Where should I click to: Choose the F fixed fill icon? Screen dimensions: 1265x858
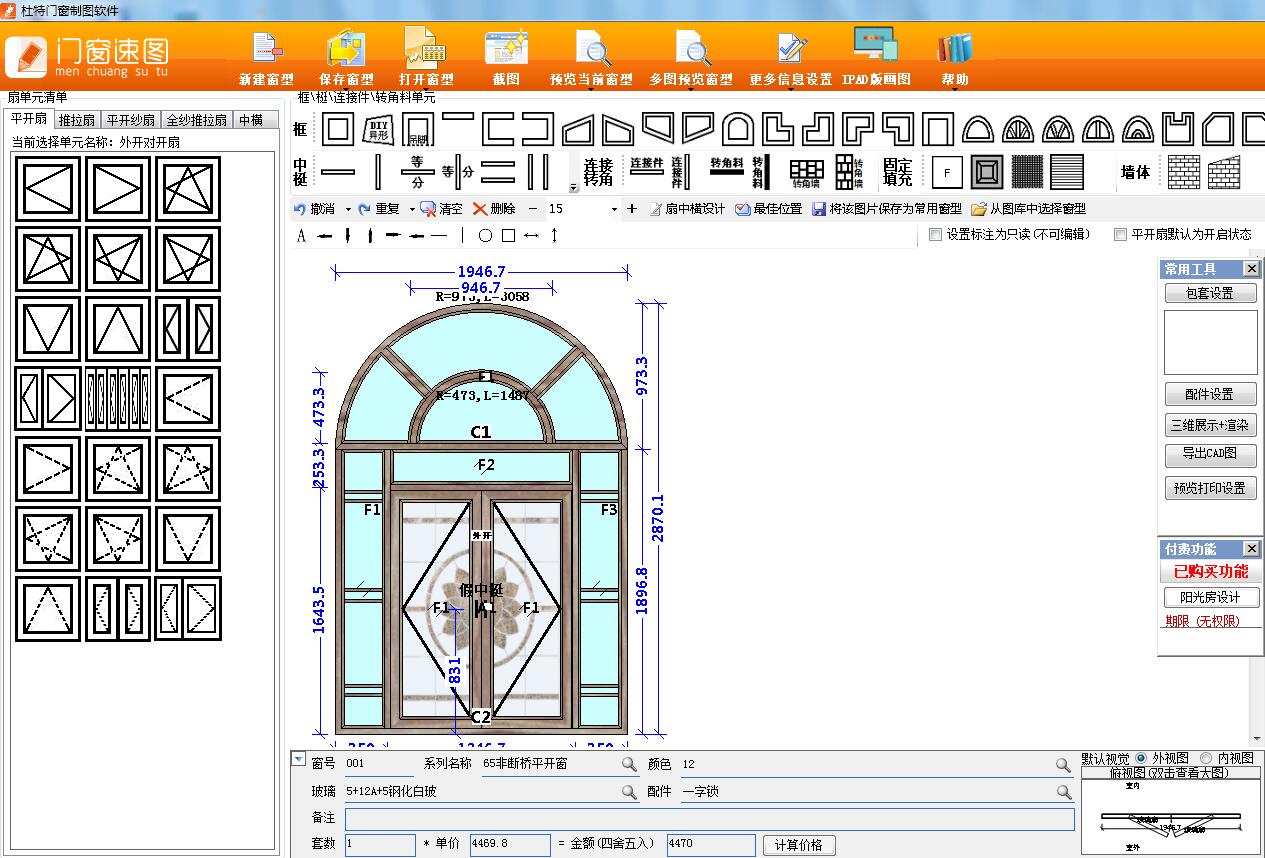[947, 172]
